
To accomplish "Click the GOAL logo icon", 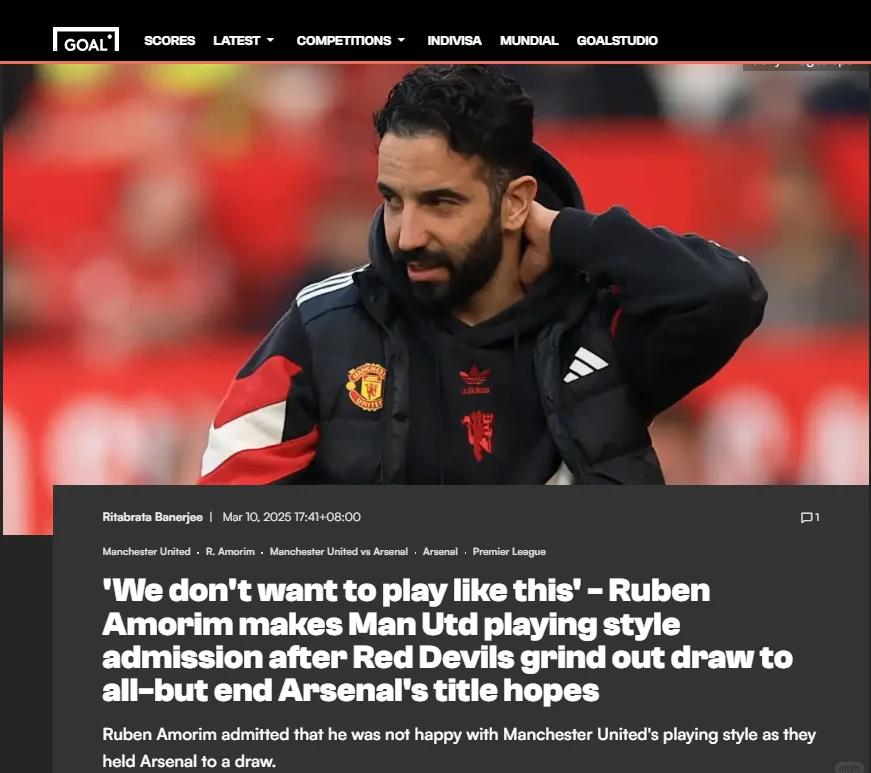I will (86, 40).
